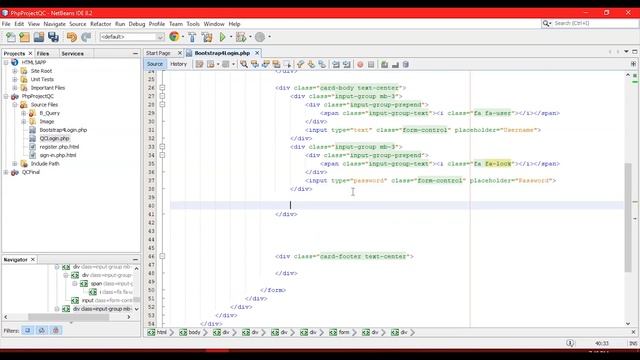Click the Debug Project toolbar icon

[241, 37]
